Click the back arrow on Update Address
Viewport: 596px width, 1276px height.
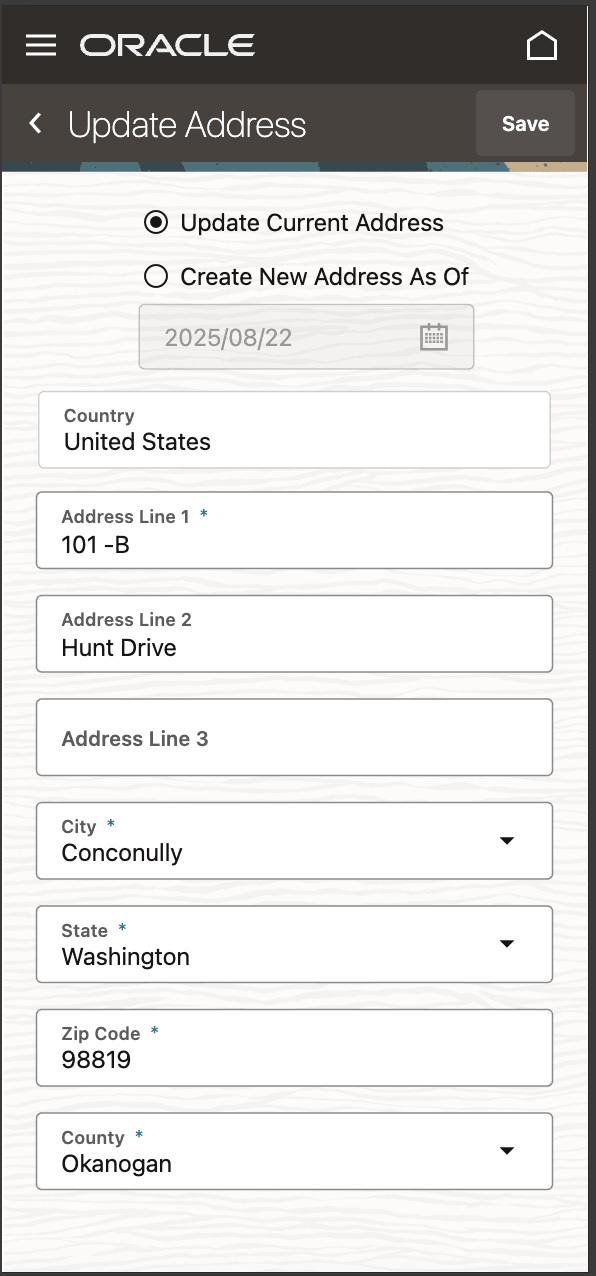pyautogui.click(x=35, y=123)
